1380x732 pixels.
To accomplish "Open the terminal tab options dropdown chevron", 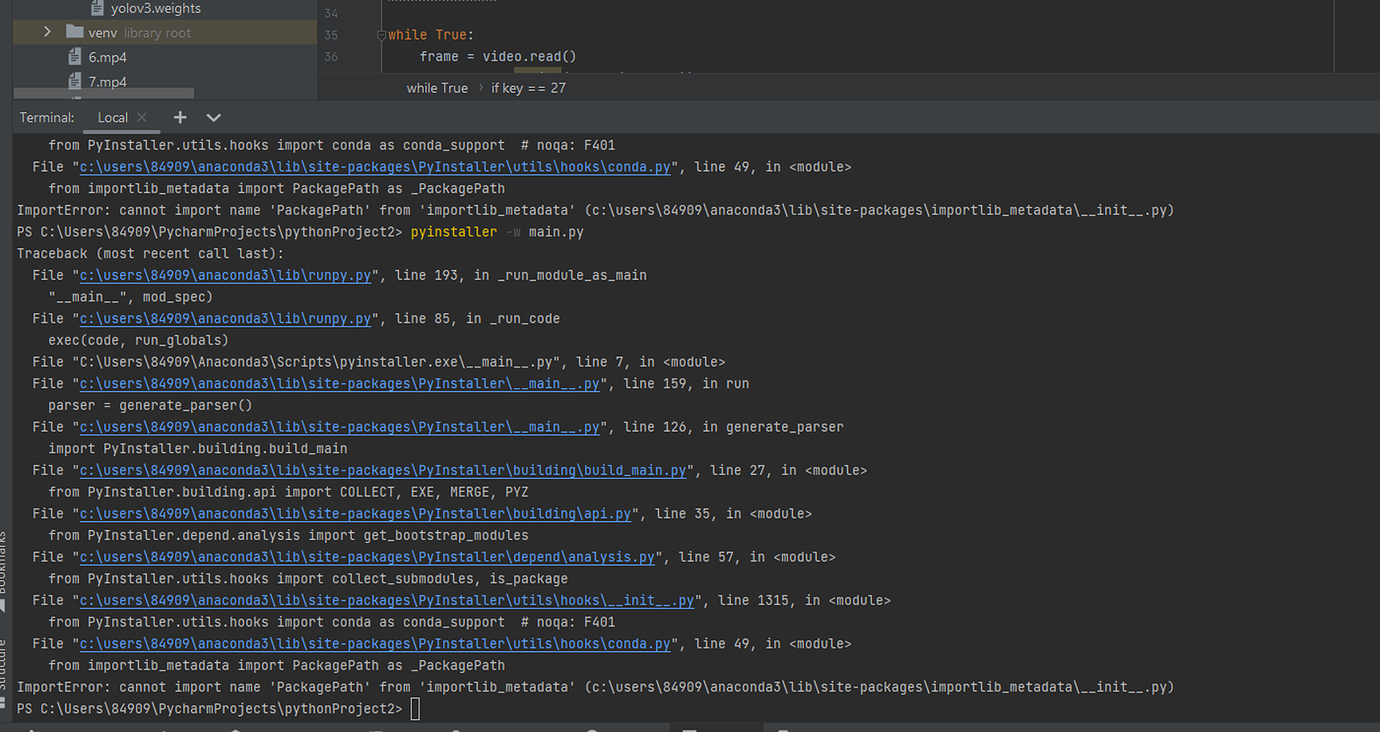I will [x=213, y=117].
